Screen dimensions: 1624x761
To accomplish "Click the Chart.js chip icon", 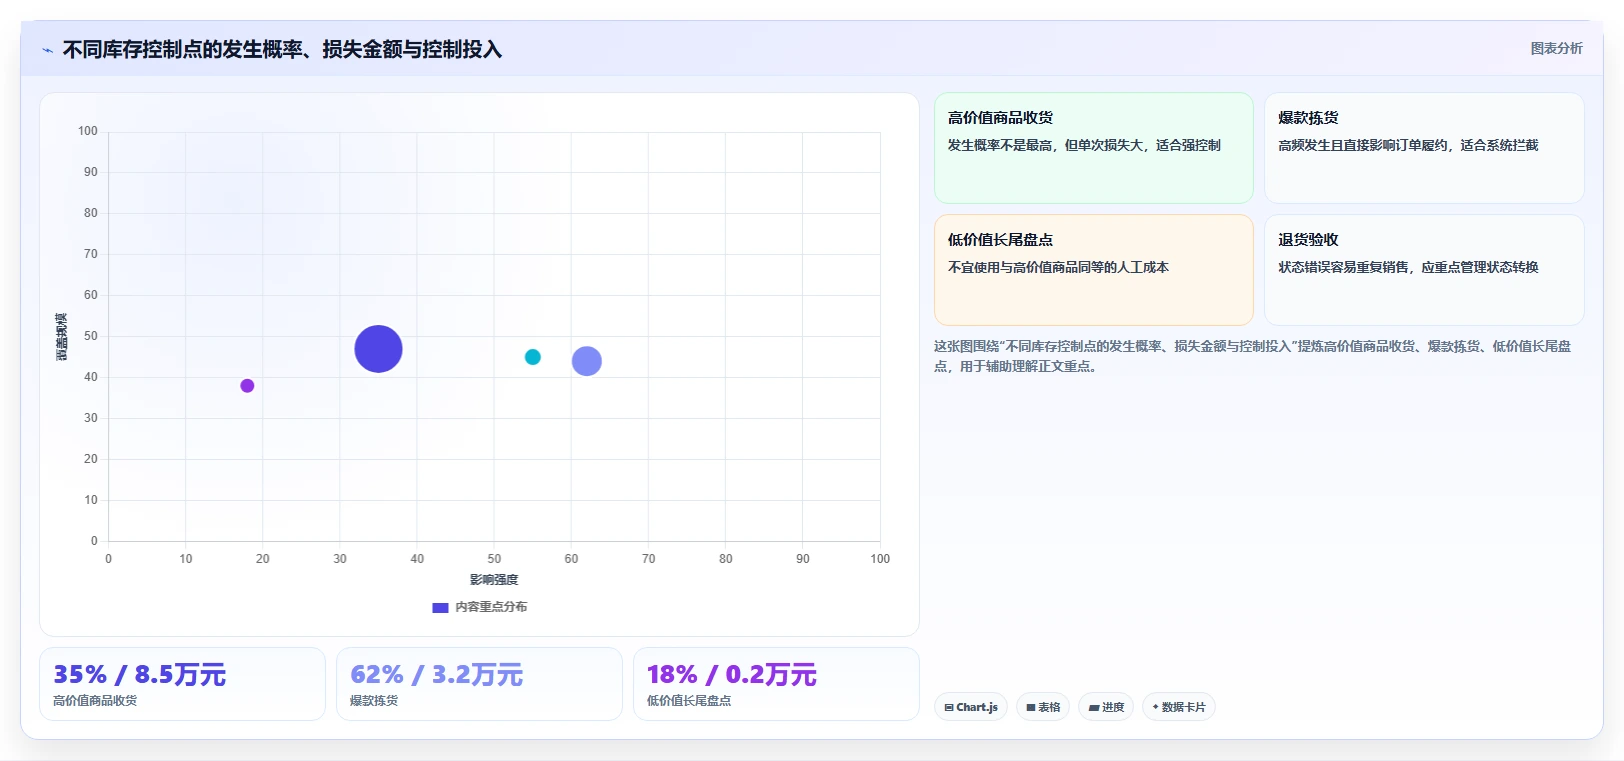I will [949, 708].
